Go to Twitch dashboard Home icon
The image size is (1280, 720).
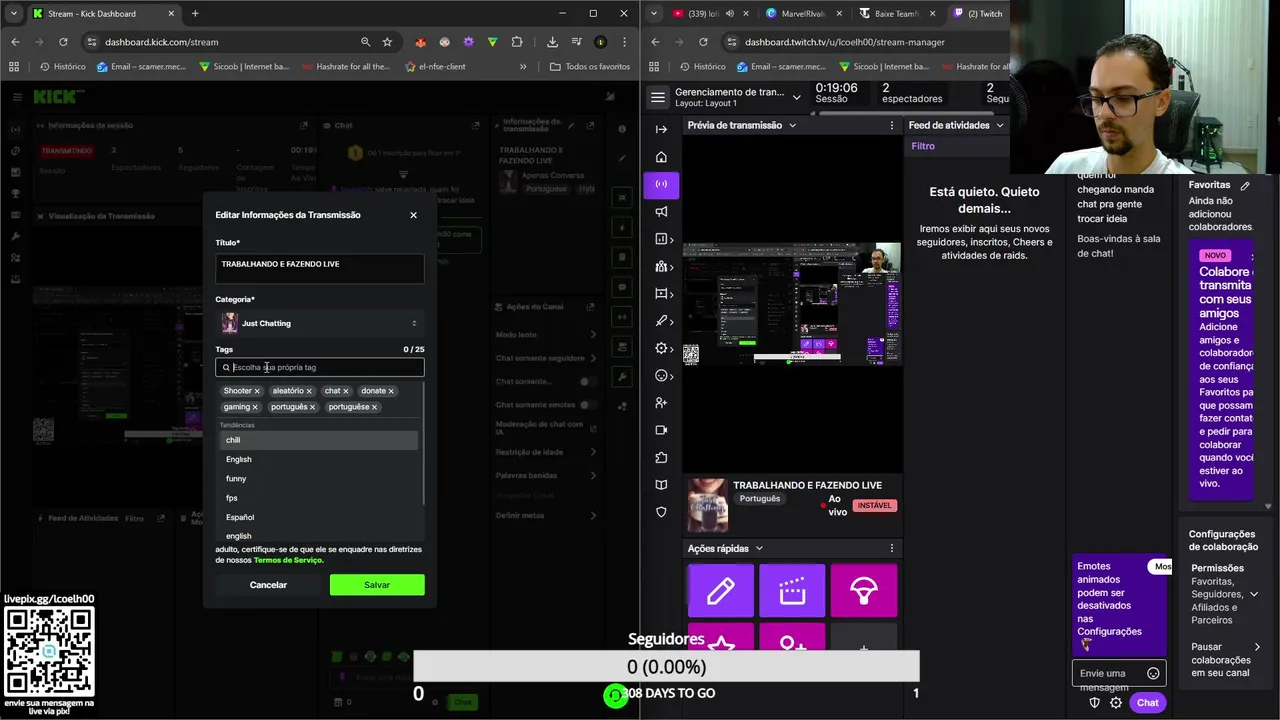tap(661, 157)
